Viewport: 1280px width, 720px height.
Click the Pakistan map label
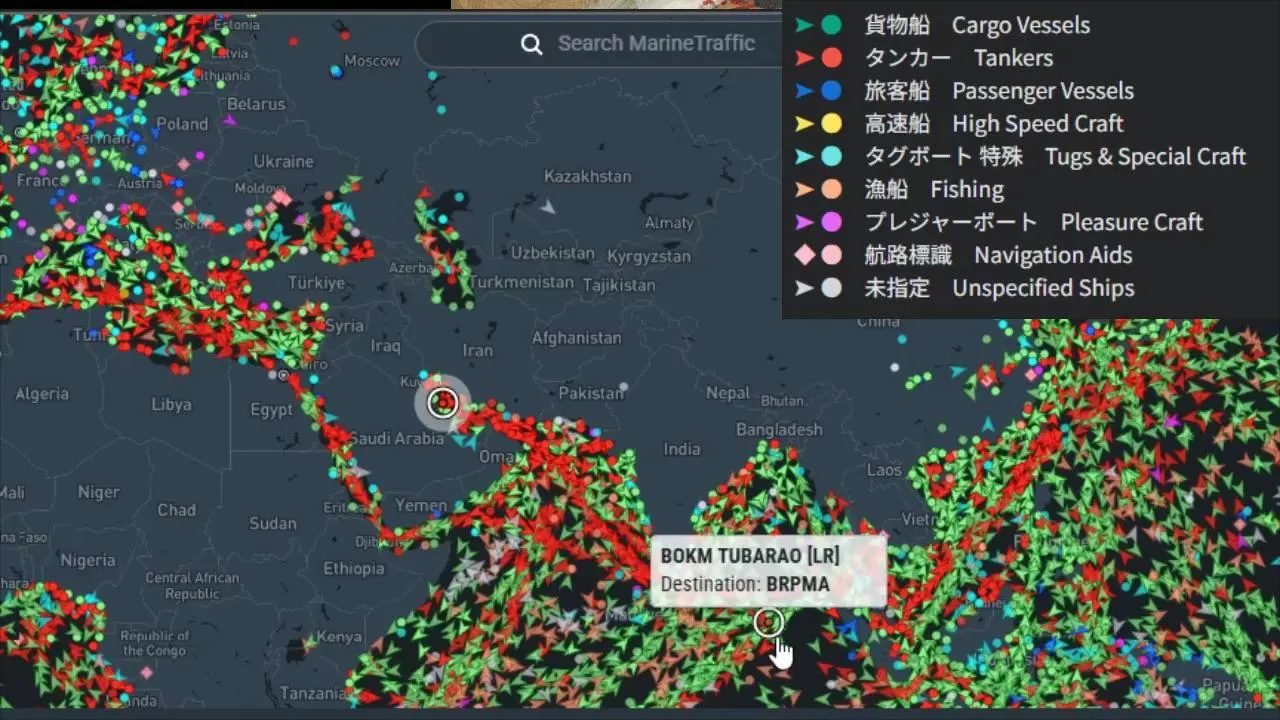pyautogui.click(x=591, y=393)
